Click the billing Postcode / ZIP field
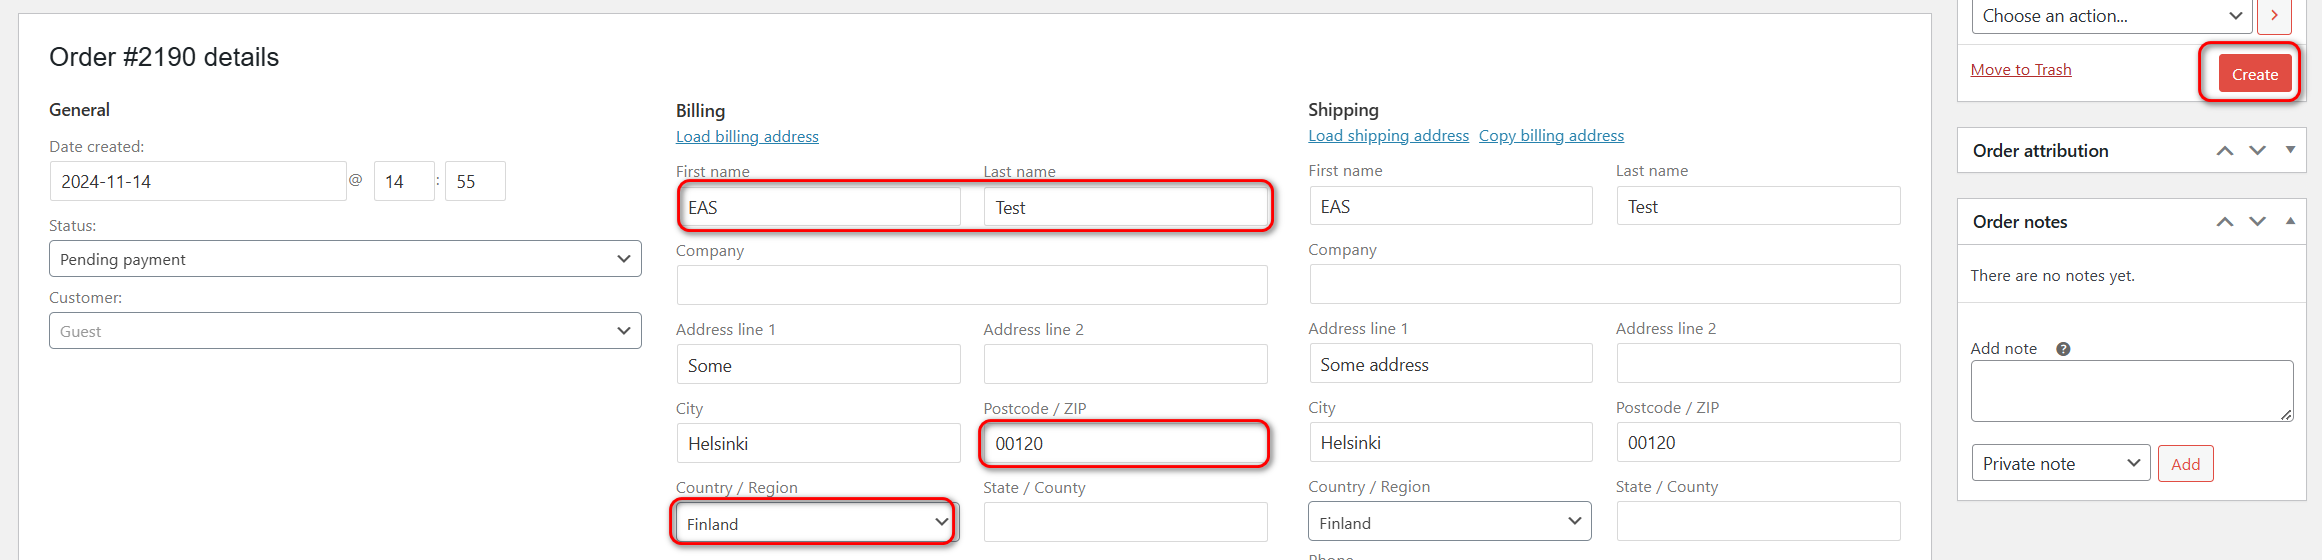 (1124, 444)
